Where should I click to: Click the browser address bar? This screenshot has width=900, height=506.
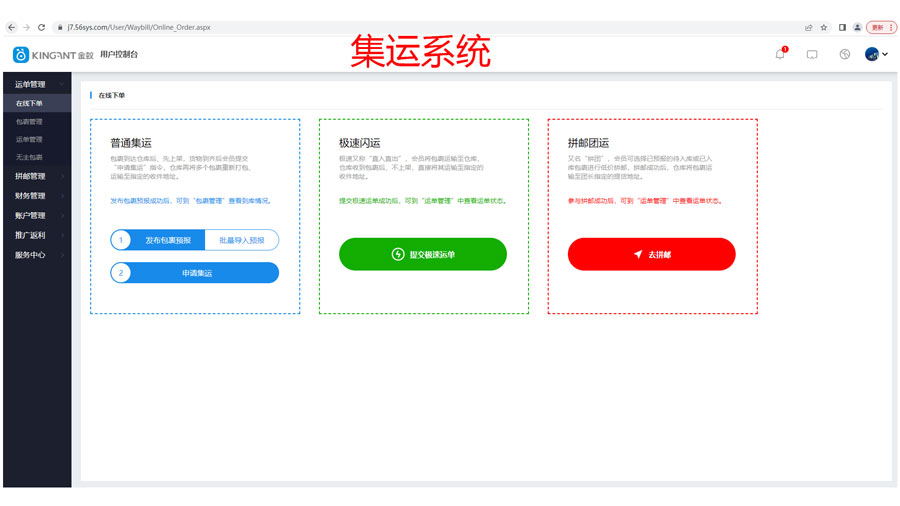point(400,27)
